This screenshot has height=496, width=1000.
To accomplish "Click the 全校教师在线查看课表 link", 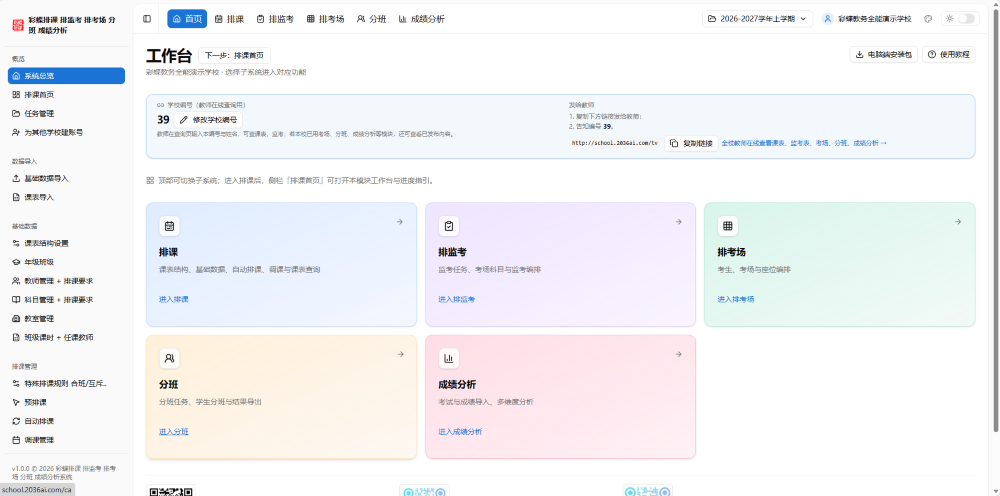I will pyautogui.click(x=804, y=143).
